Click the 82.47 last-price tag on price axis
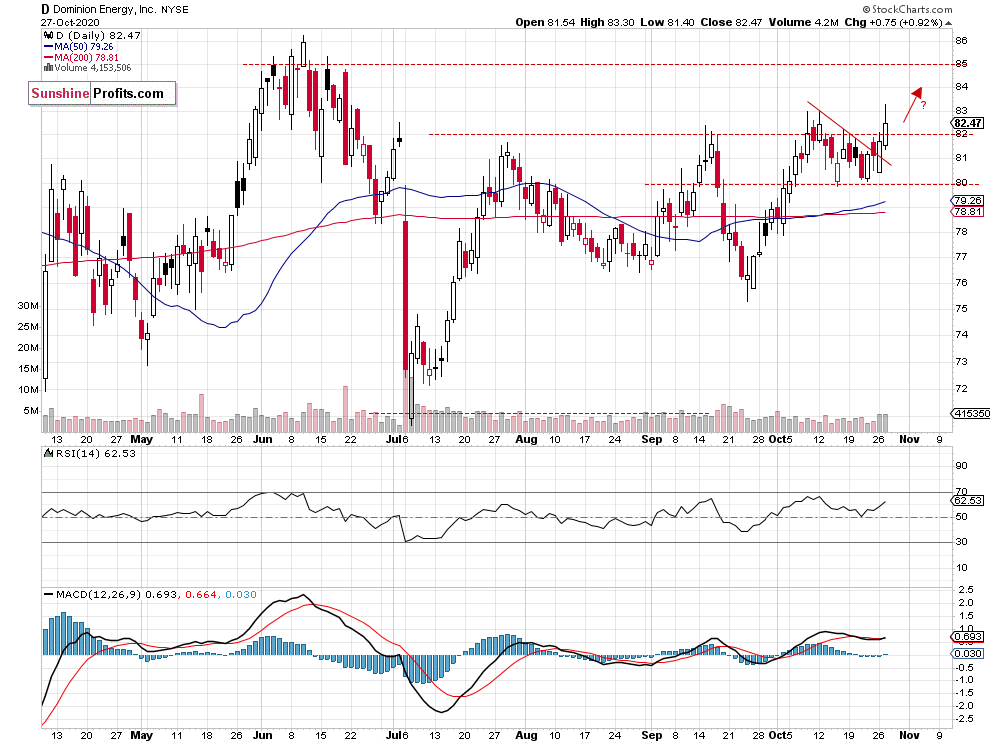 click(x=968, y=123)
